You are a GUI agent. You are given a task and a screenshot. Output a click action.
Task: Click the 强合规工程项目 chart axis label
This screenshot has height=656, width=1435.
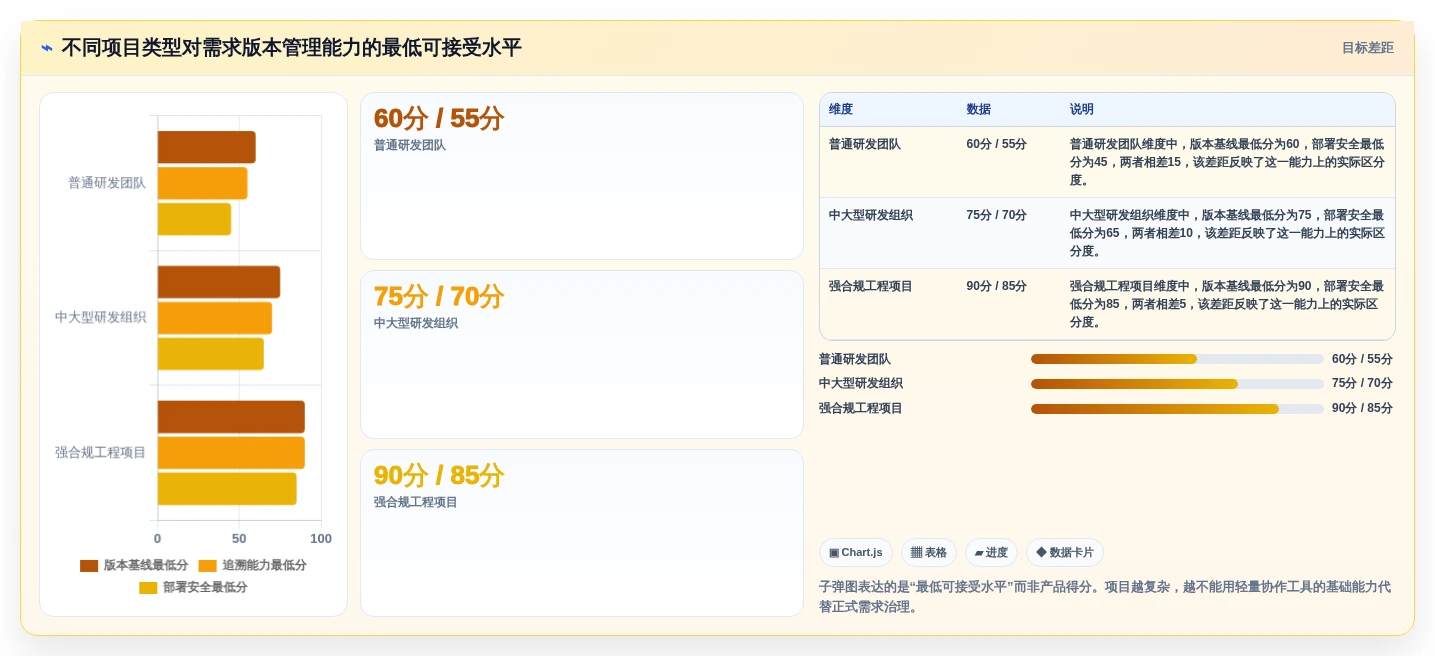101,453
